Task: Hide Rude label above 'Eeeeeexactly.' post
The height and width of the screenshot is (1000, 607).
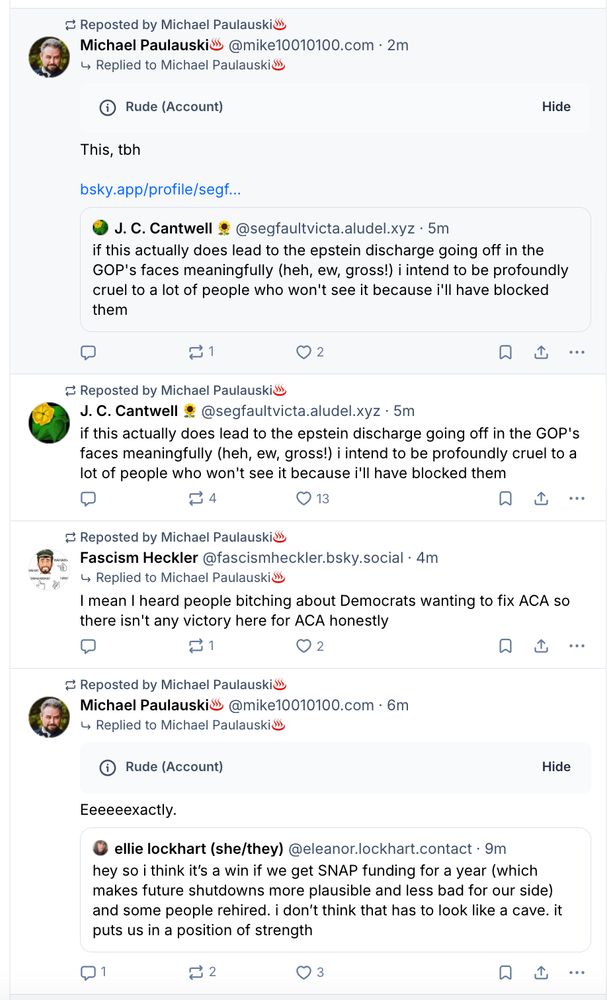Action: pos(556,767)
